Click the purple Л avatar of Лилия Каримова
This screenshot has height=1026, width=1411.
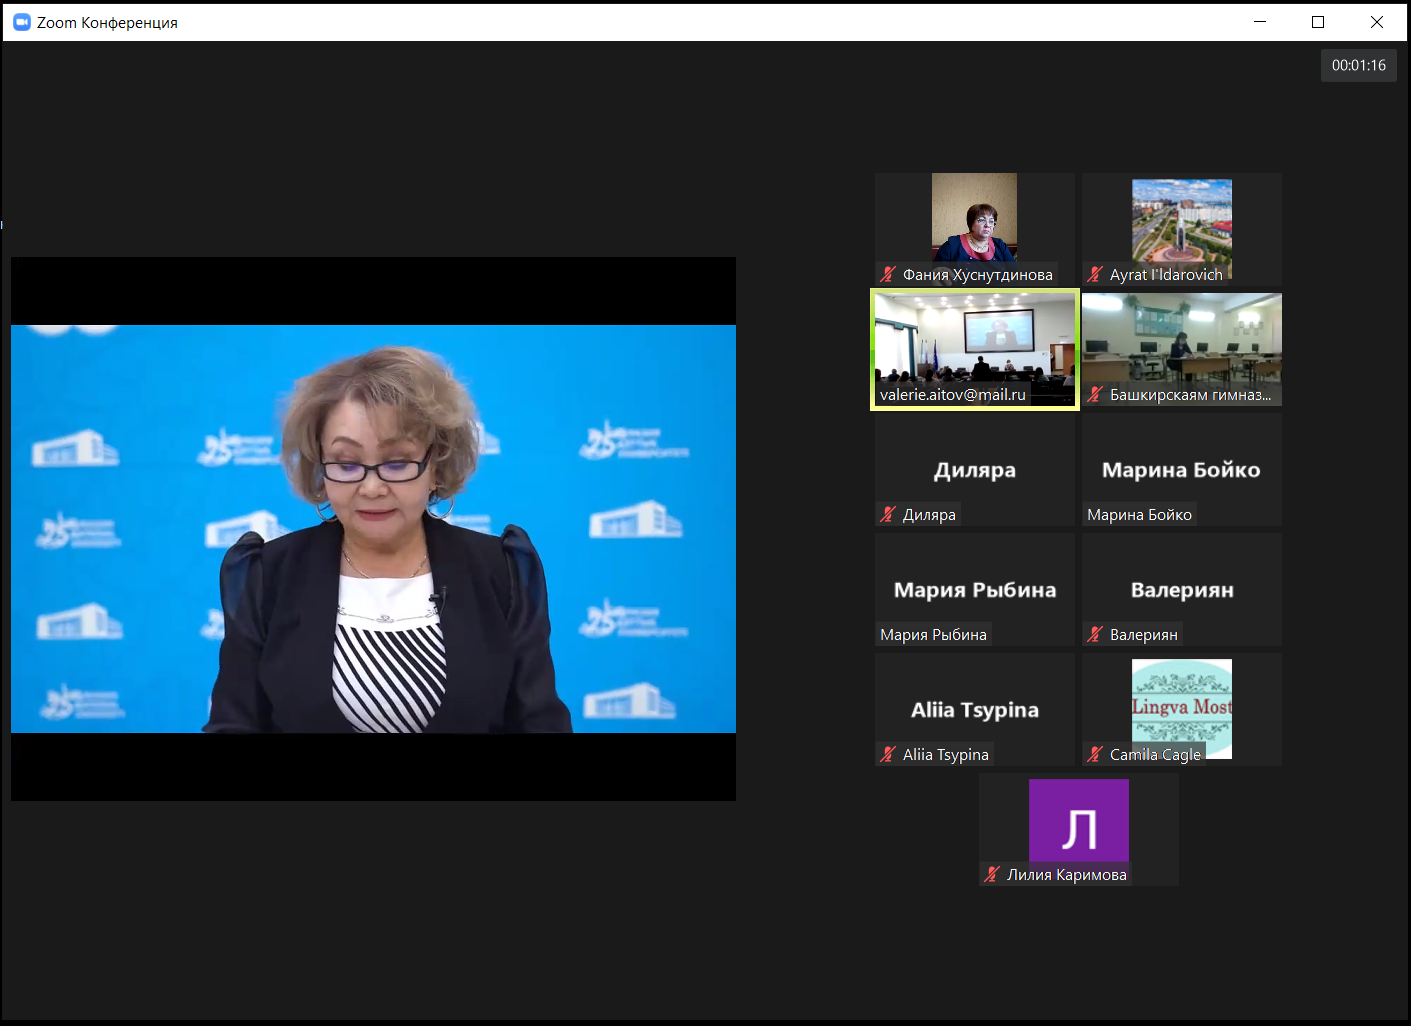[x=1078, y=821]
